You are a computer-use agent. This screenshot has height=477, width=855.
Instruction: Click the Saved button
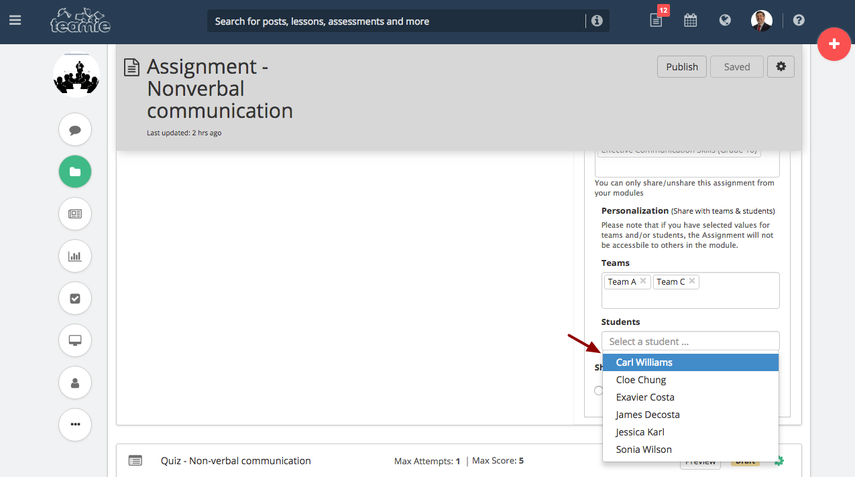(x=737, y=67)
